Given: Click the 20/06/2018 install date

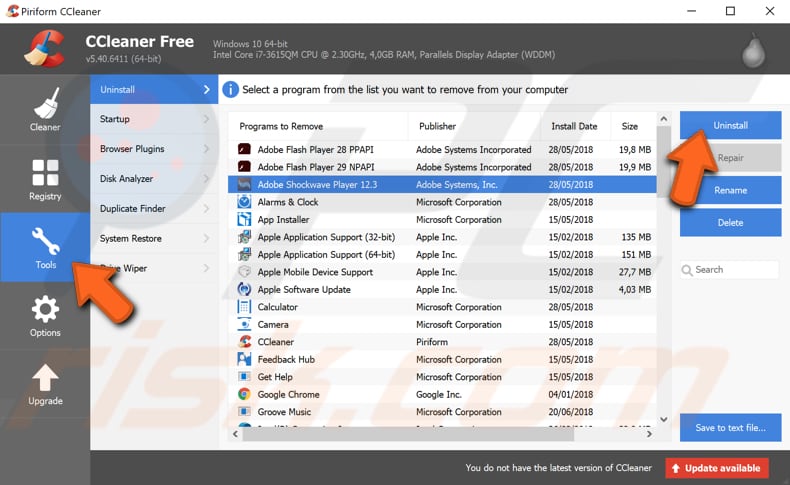Looking at the screenshot, I should 570,412.
